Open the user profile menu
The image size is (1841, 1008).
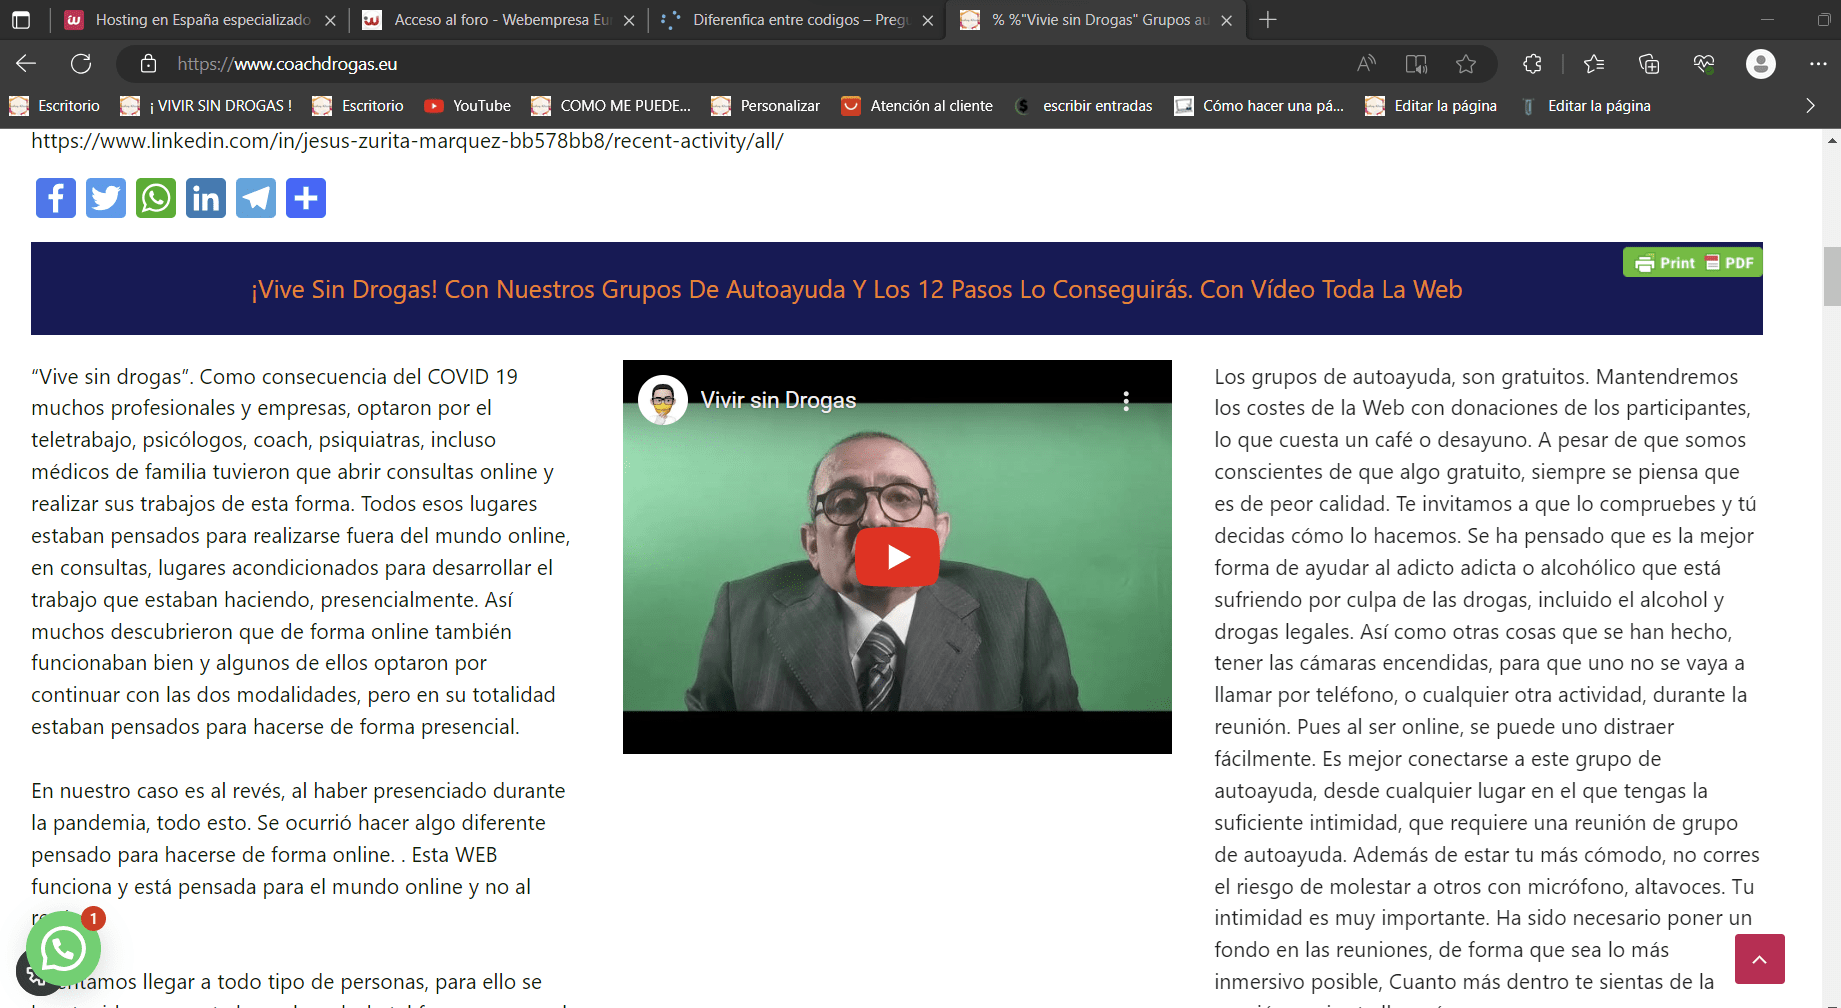tap(1761, 64)
